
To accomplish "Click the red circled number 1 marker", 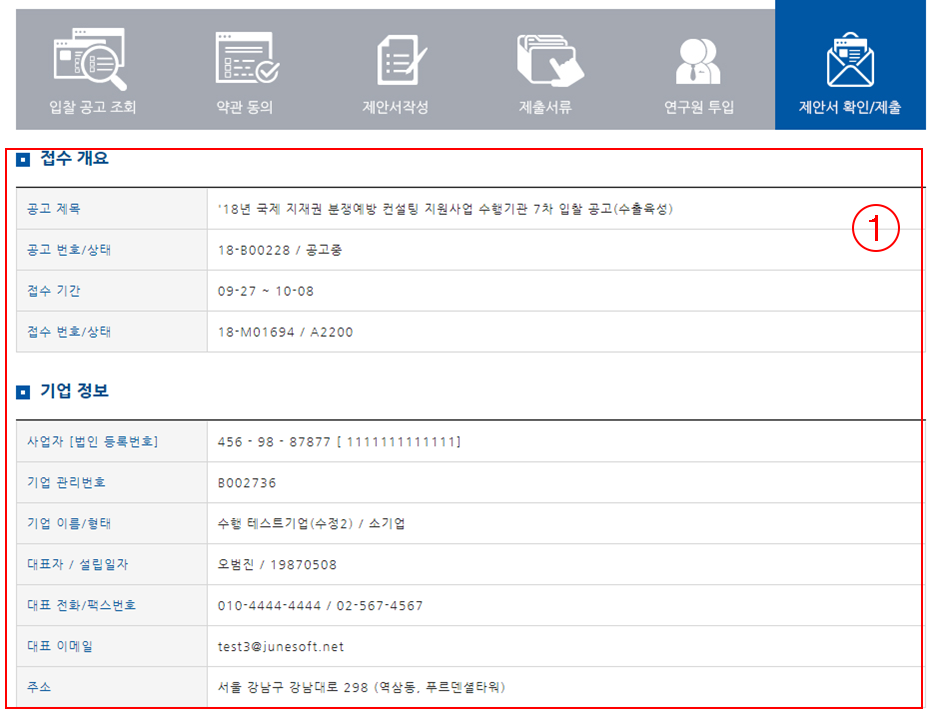I will [876, 230].
